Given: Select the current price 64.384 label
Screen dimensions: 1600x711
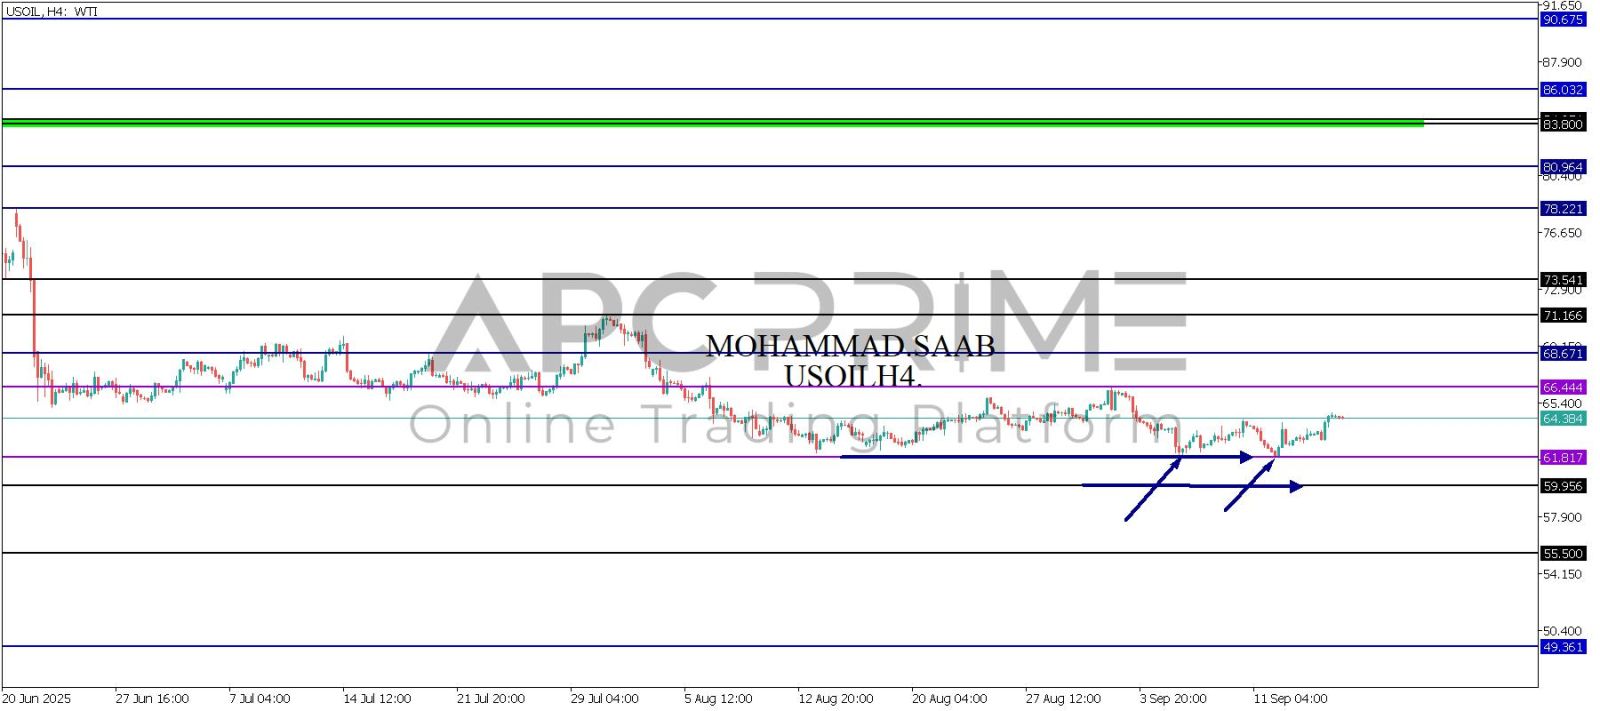Looking at the screenshot, I should pyautogui.click(x=1562, y=419).
